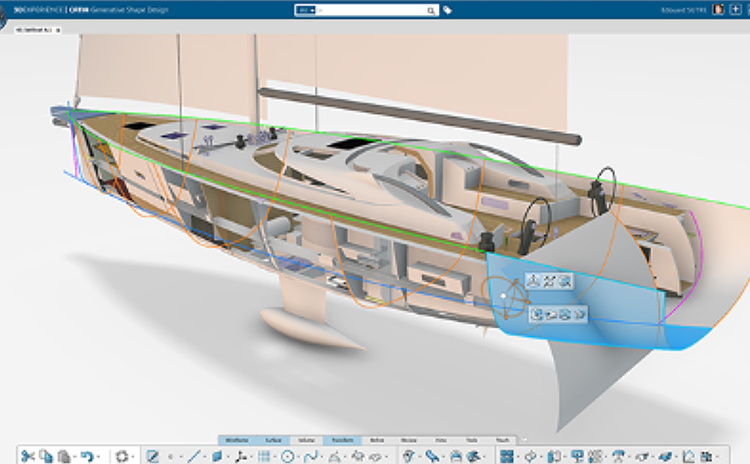750x464 pixels.
Task: Select the Circle tool icon
Action: coord(287,456)
